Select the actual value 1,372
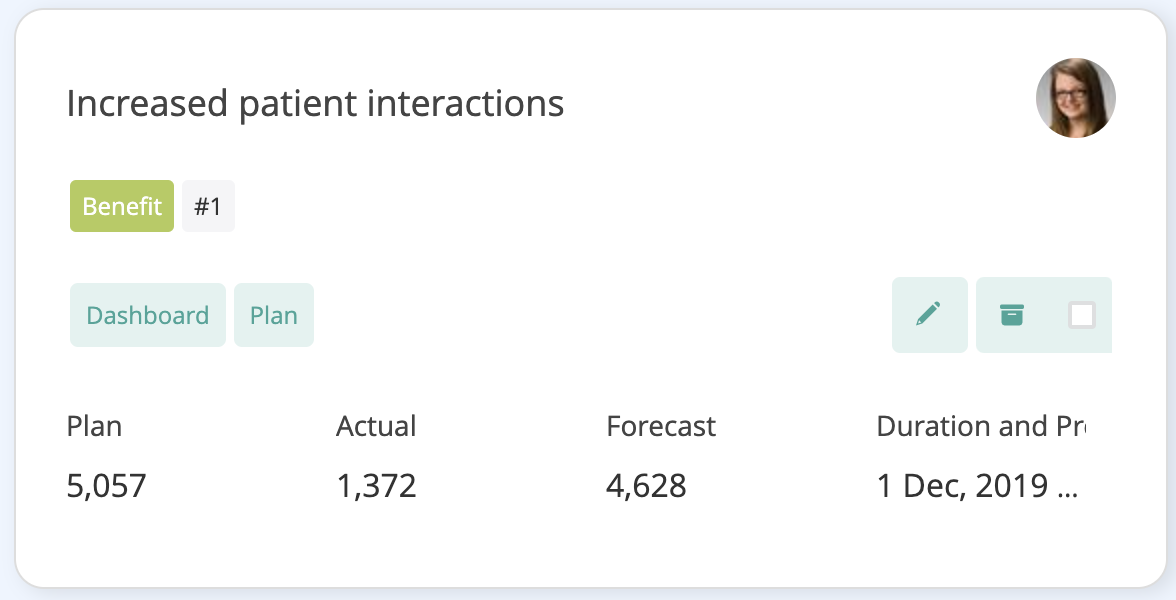The height and width of the screenshot is (600, 1176). tap(376, 486)
